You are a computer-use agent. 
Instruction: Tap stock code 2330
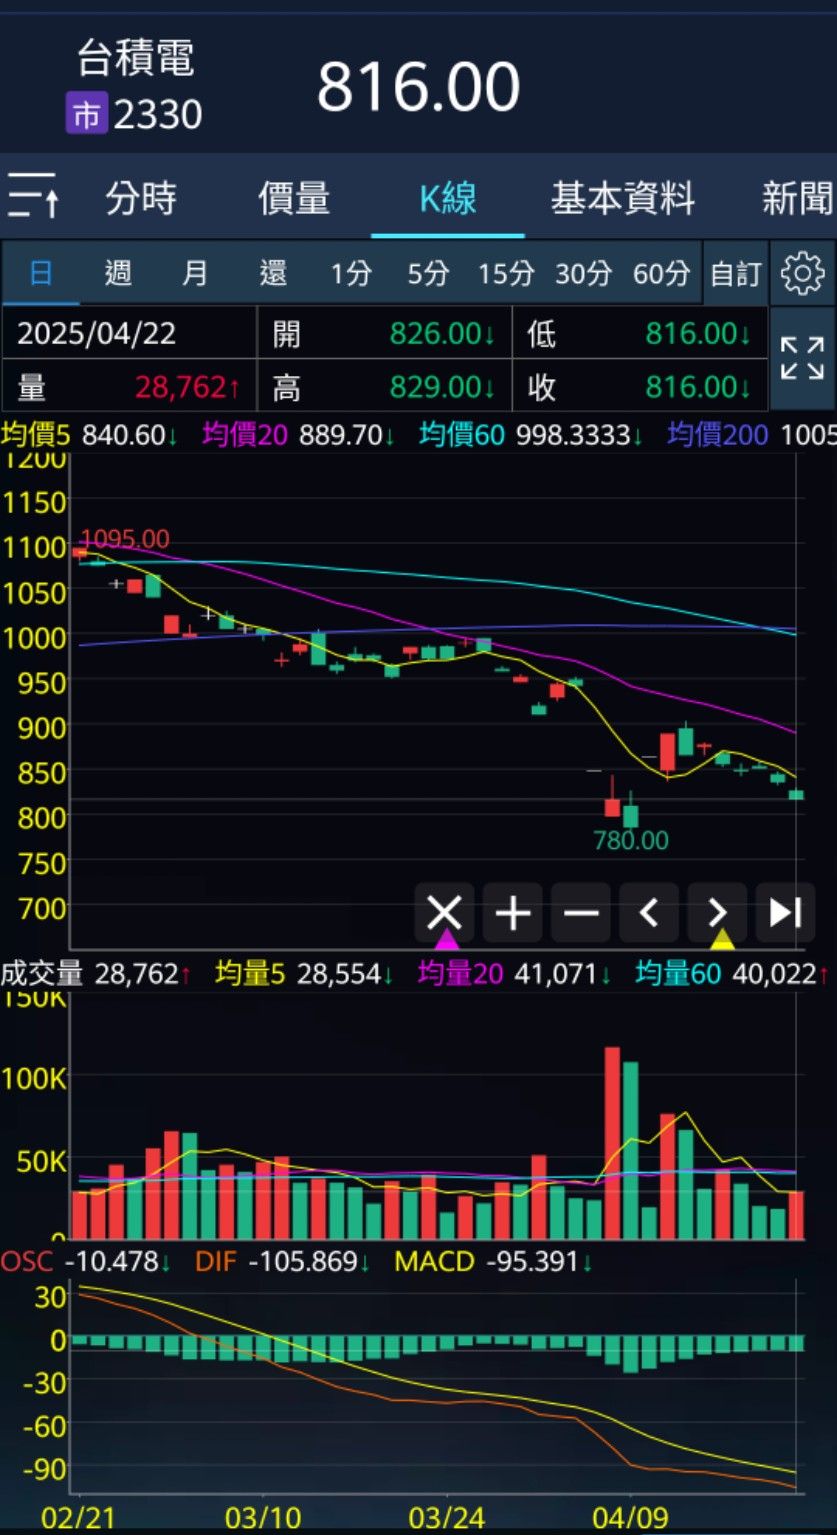[158, 115]
